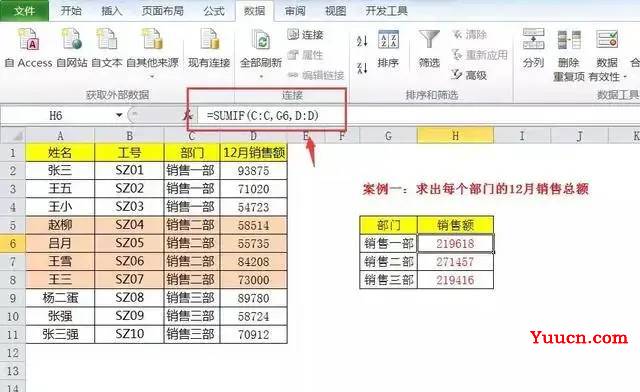Click the Name Box showing H6

[x=56, y=116]
